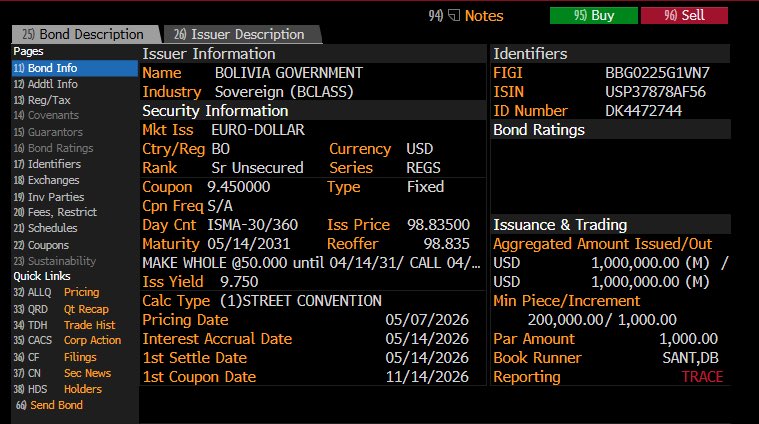Screen dimensions: 759x424
Task: Open the CF Filings quick link
Action: click(55, 357)
